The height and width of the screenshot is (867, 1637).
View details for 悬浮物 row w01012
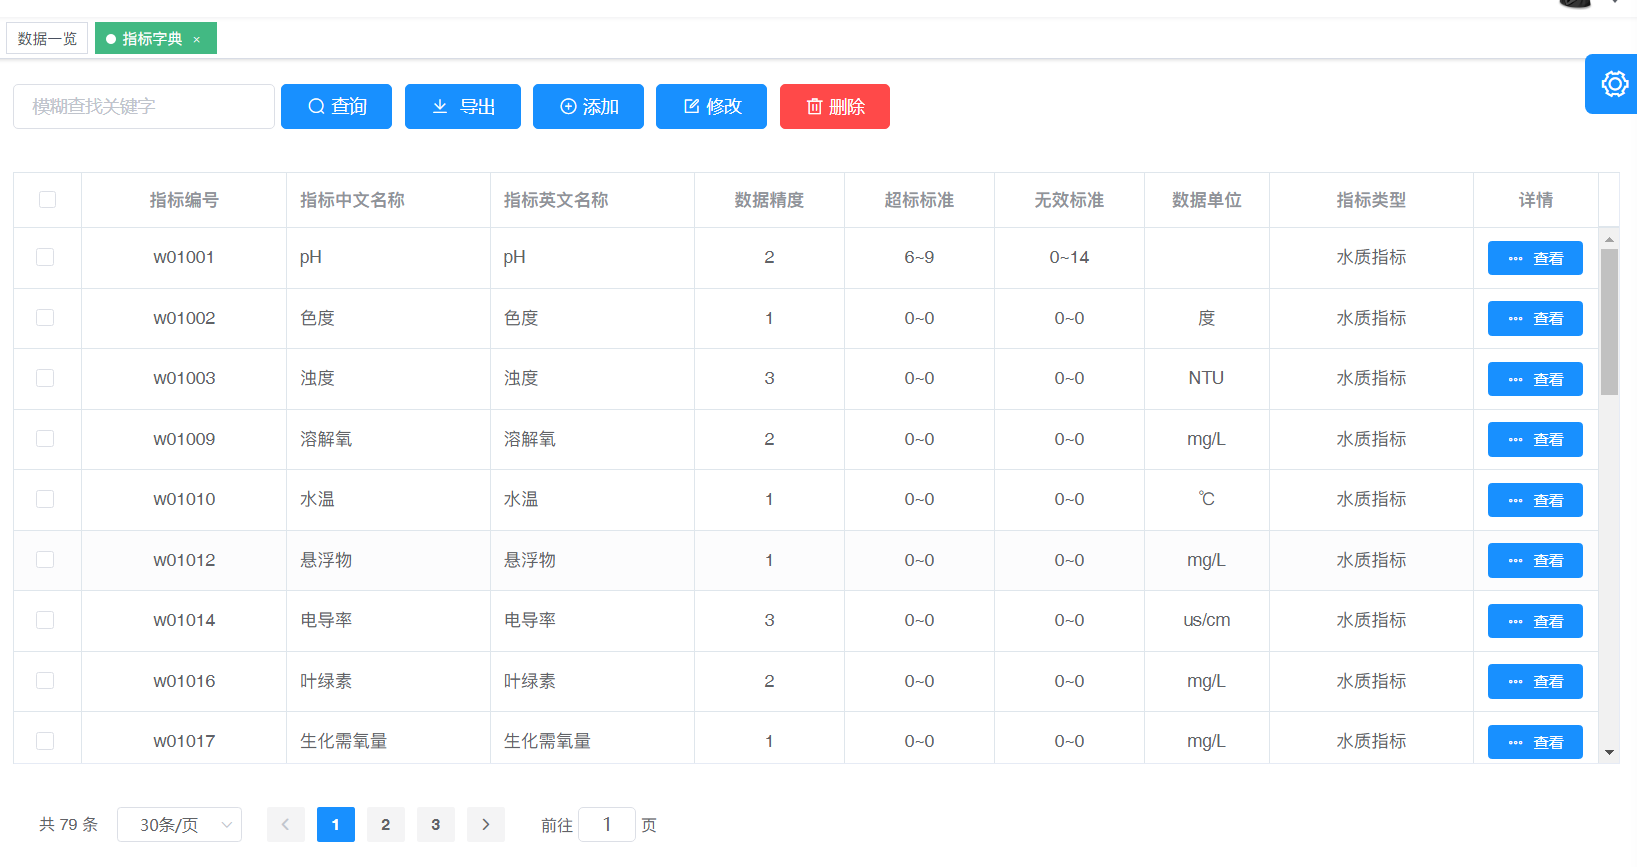[1535, 560]
